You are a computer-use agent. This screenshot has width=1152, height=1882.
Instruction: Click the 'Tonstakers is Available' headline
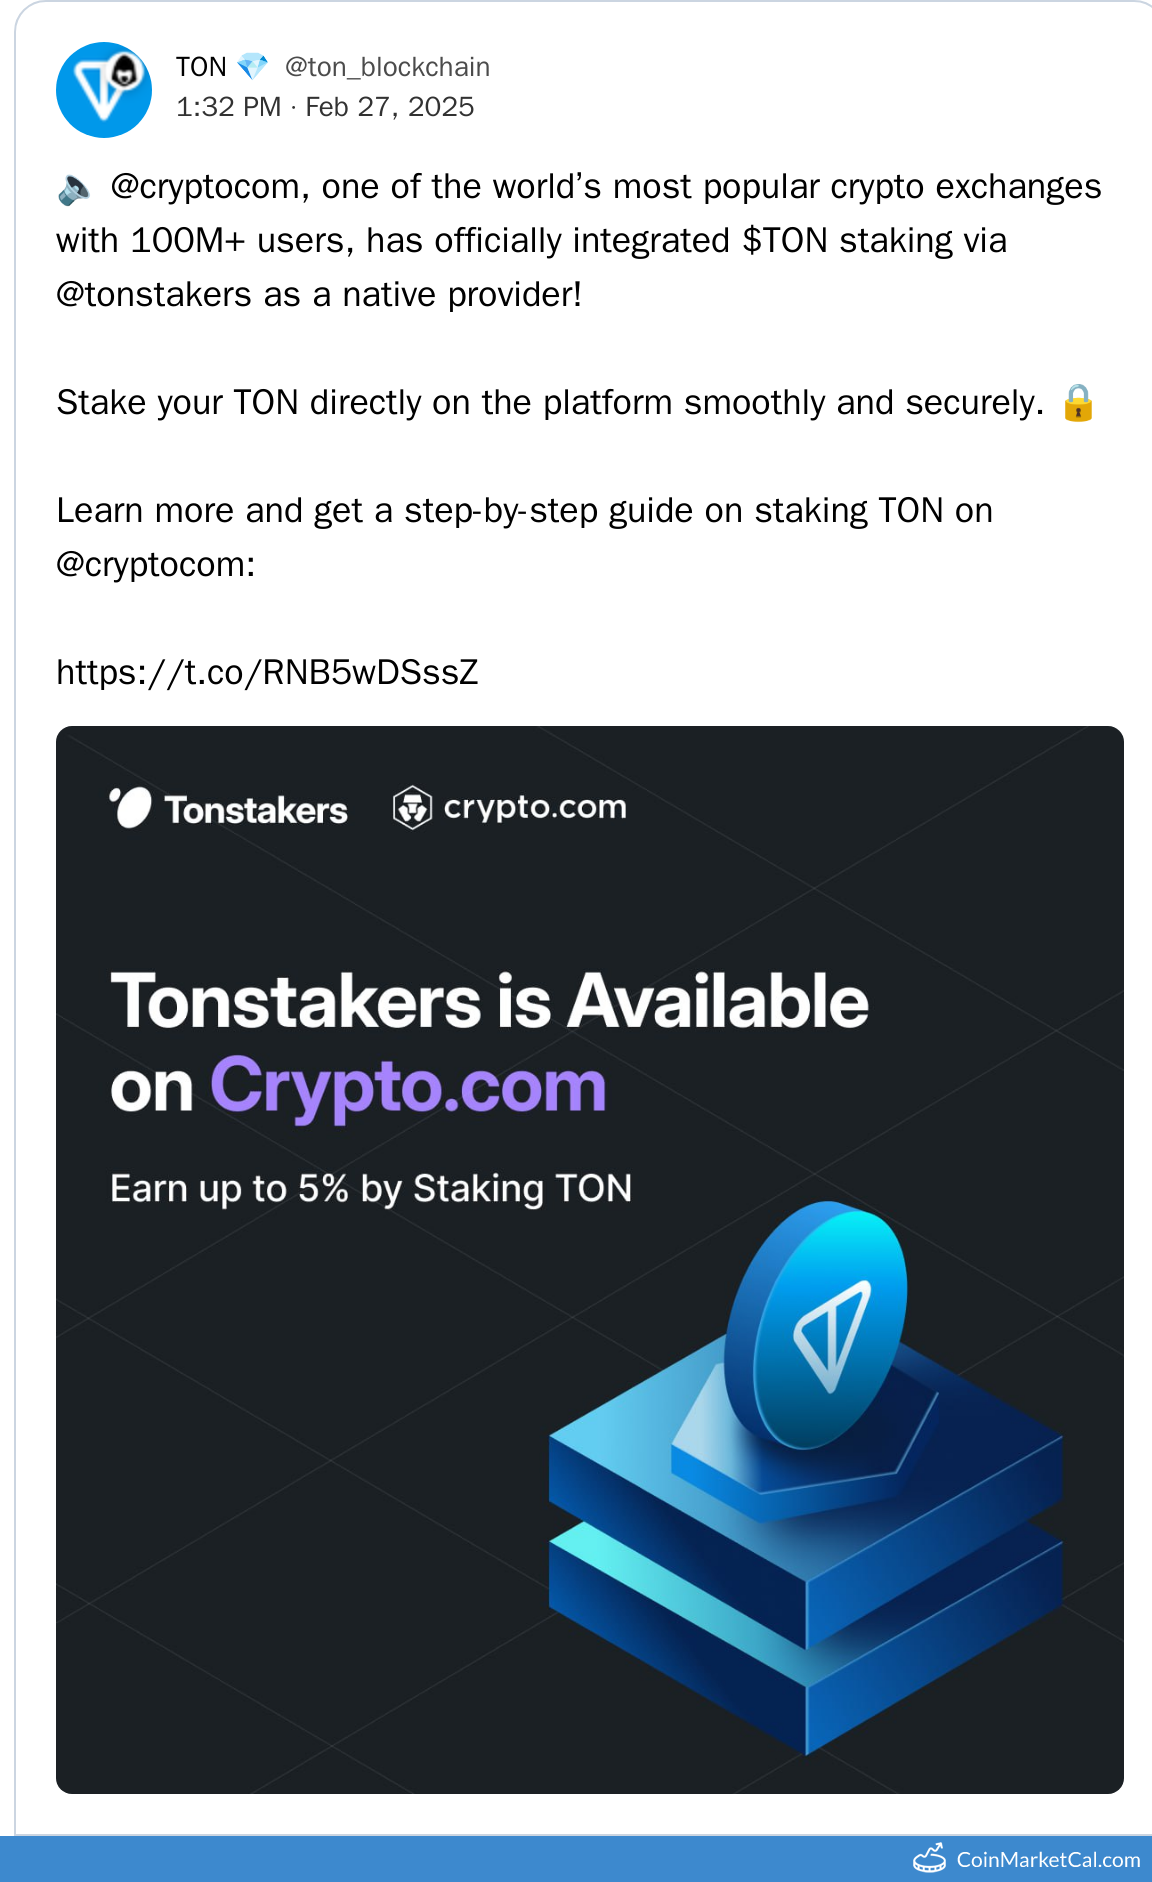[x=489, y=1001]
